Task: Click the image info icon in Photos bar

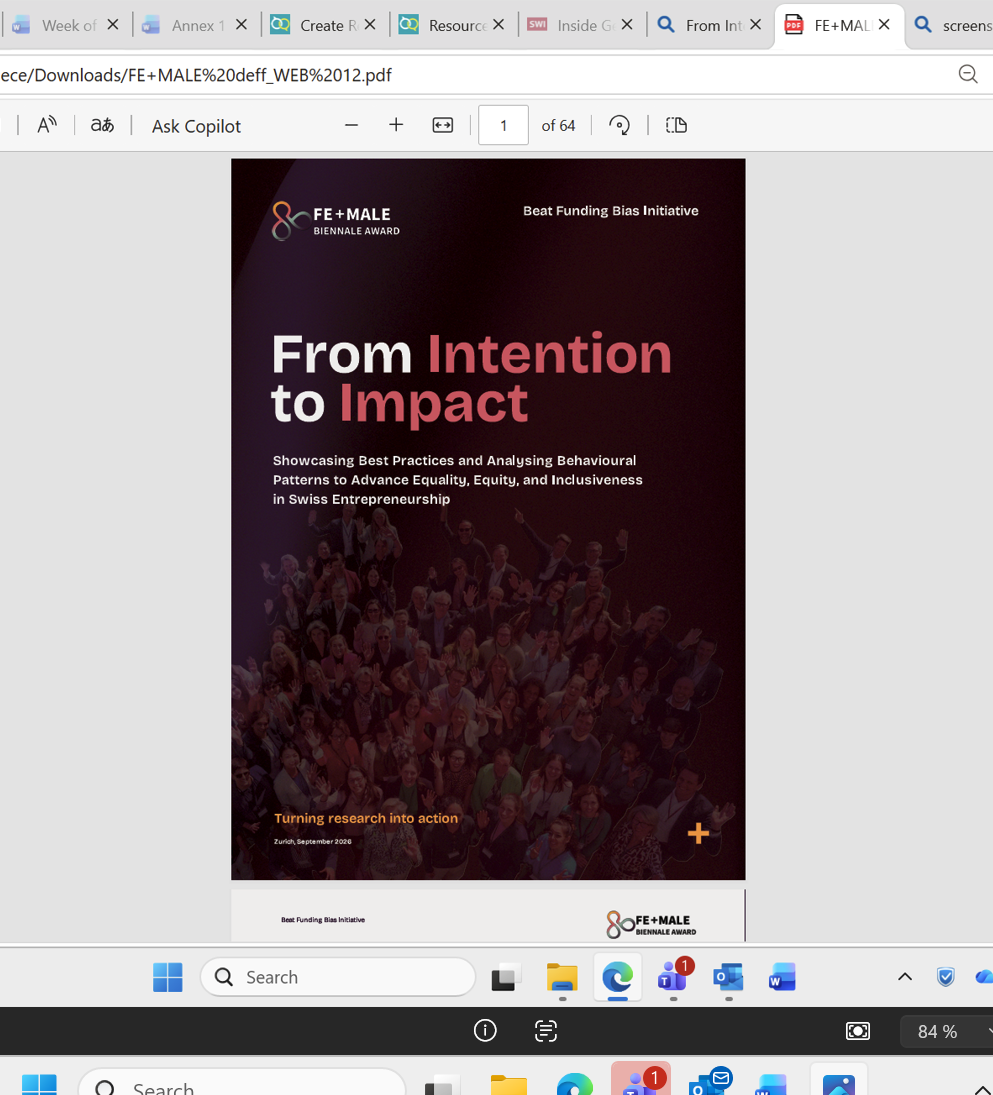Action: click(485, 1031)
